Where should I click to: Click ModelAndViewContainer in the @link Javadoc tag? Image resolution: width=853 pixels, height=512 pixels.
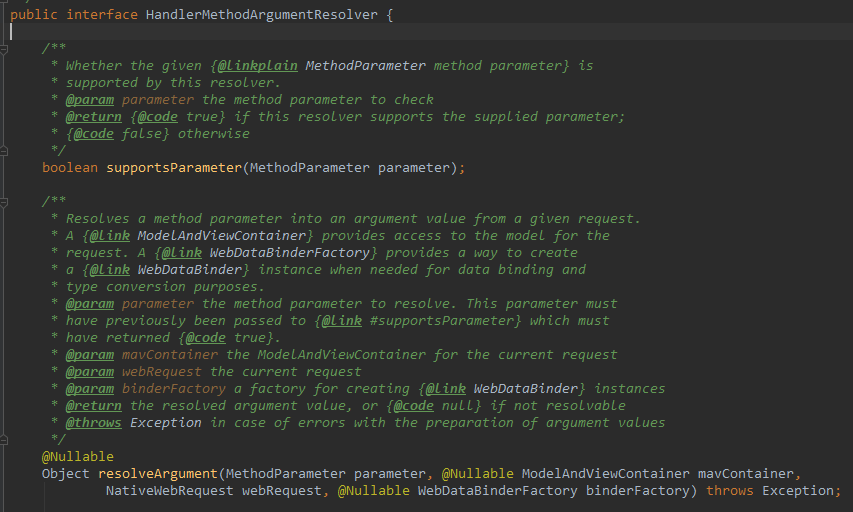tap(221, 236)
